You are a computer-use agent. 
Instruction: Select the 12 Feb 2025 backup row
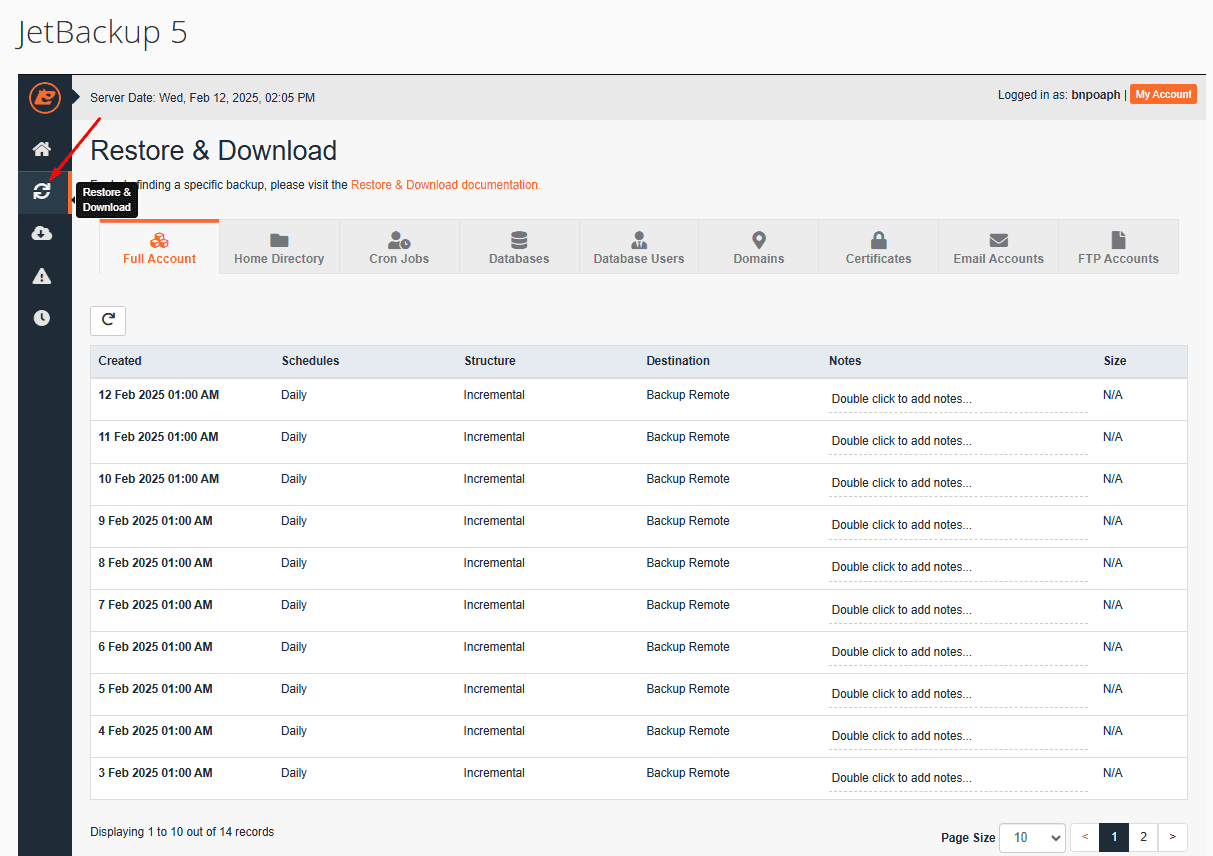click(x=158, y=395)
